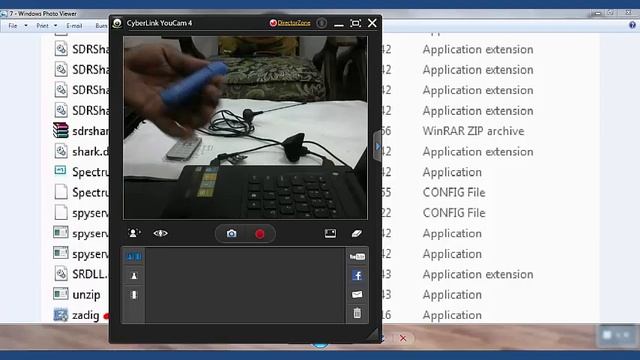Send captured media by email icon
Viewport: 640px width, 360px height.
[x=357, y=294]
